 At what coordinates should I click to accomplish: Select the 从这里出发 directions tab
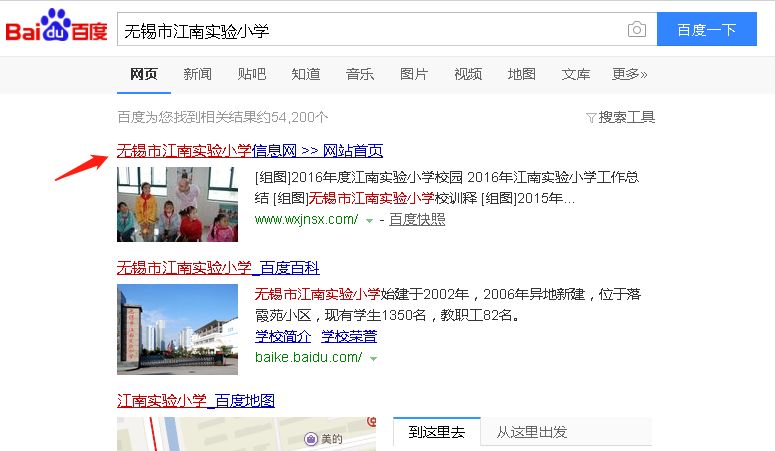pos(532,432)
